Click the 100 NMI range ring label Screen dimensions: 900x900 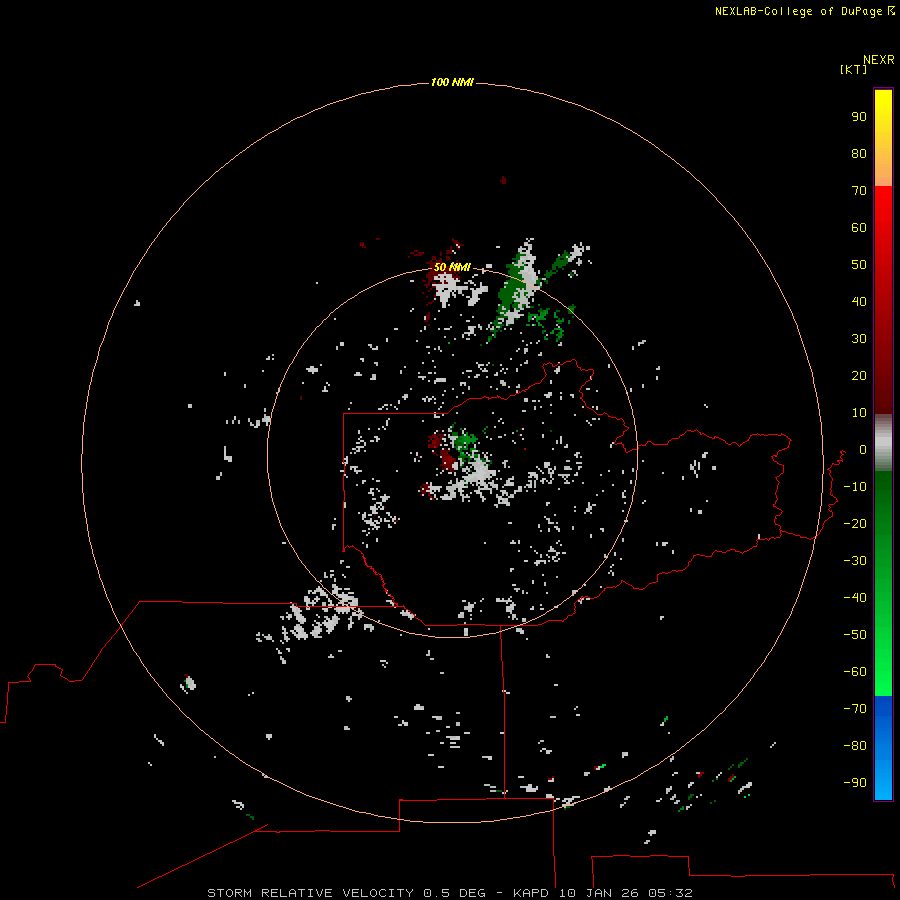pos(452,83)
